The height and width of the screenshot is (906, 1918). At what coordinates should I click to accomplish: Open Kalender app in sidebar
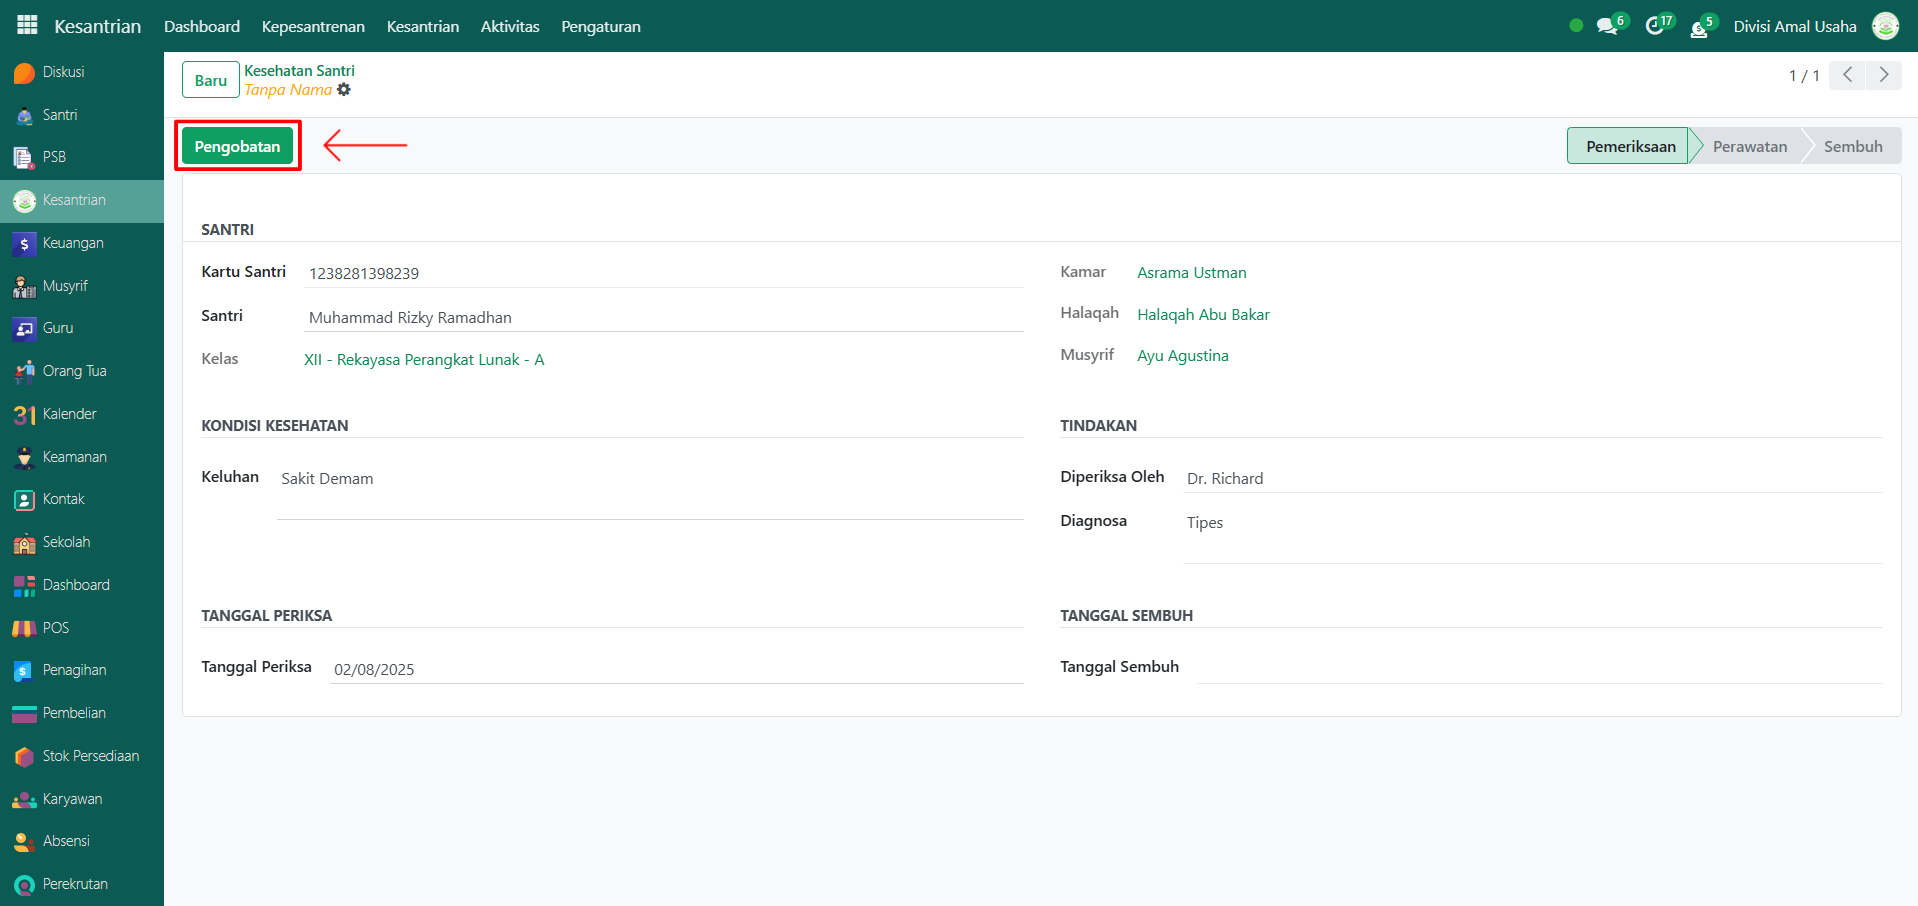[x=69, y=414]
